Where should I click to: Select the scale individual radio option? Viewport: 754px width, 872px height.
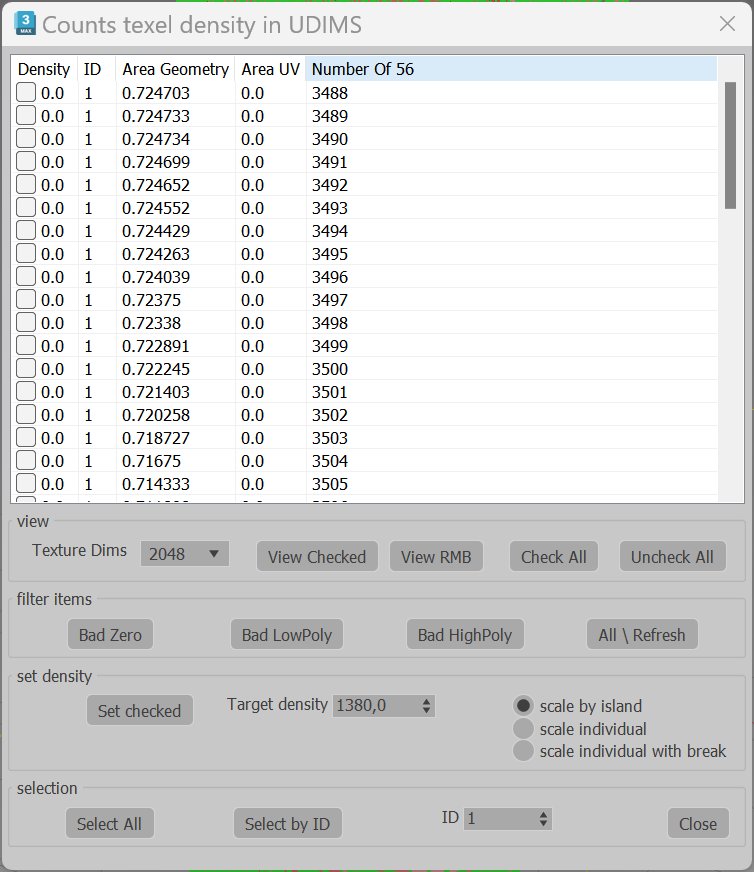click(x=523, y=729)
